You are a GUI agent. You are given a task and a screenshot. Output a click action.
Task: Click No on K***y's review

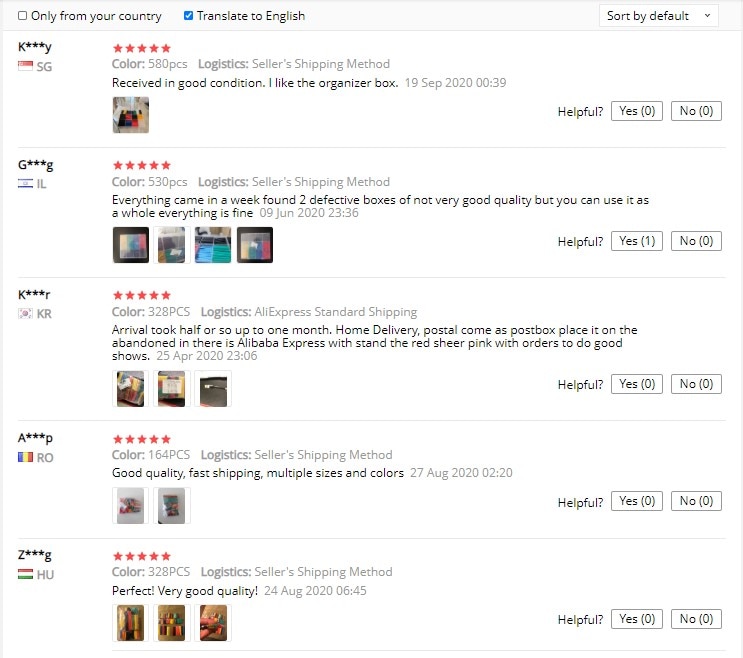click(696, 111)
